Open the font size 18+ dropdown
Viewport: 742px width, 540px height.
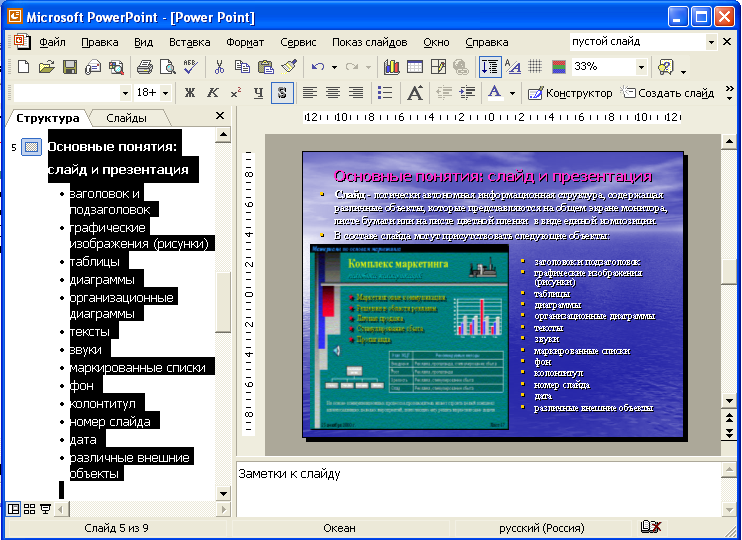point(166,93)
